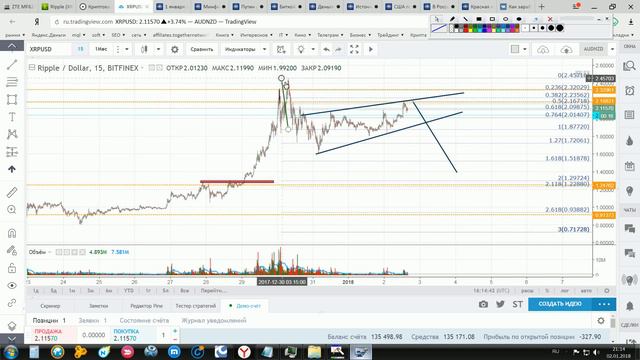This screenshot has height=360, width=640.
Task: Select the text annotation tool
Action: tap(12, 117)
